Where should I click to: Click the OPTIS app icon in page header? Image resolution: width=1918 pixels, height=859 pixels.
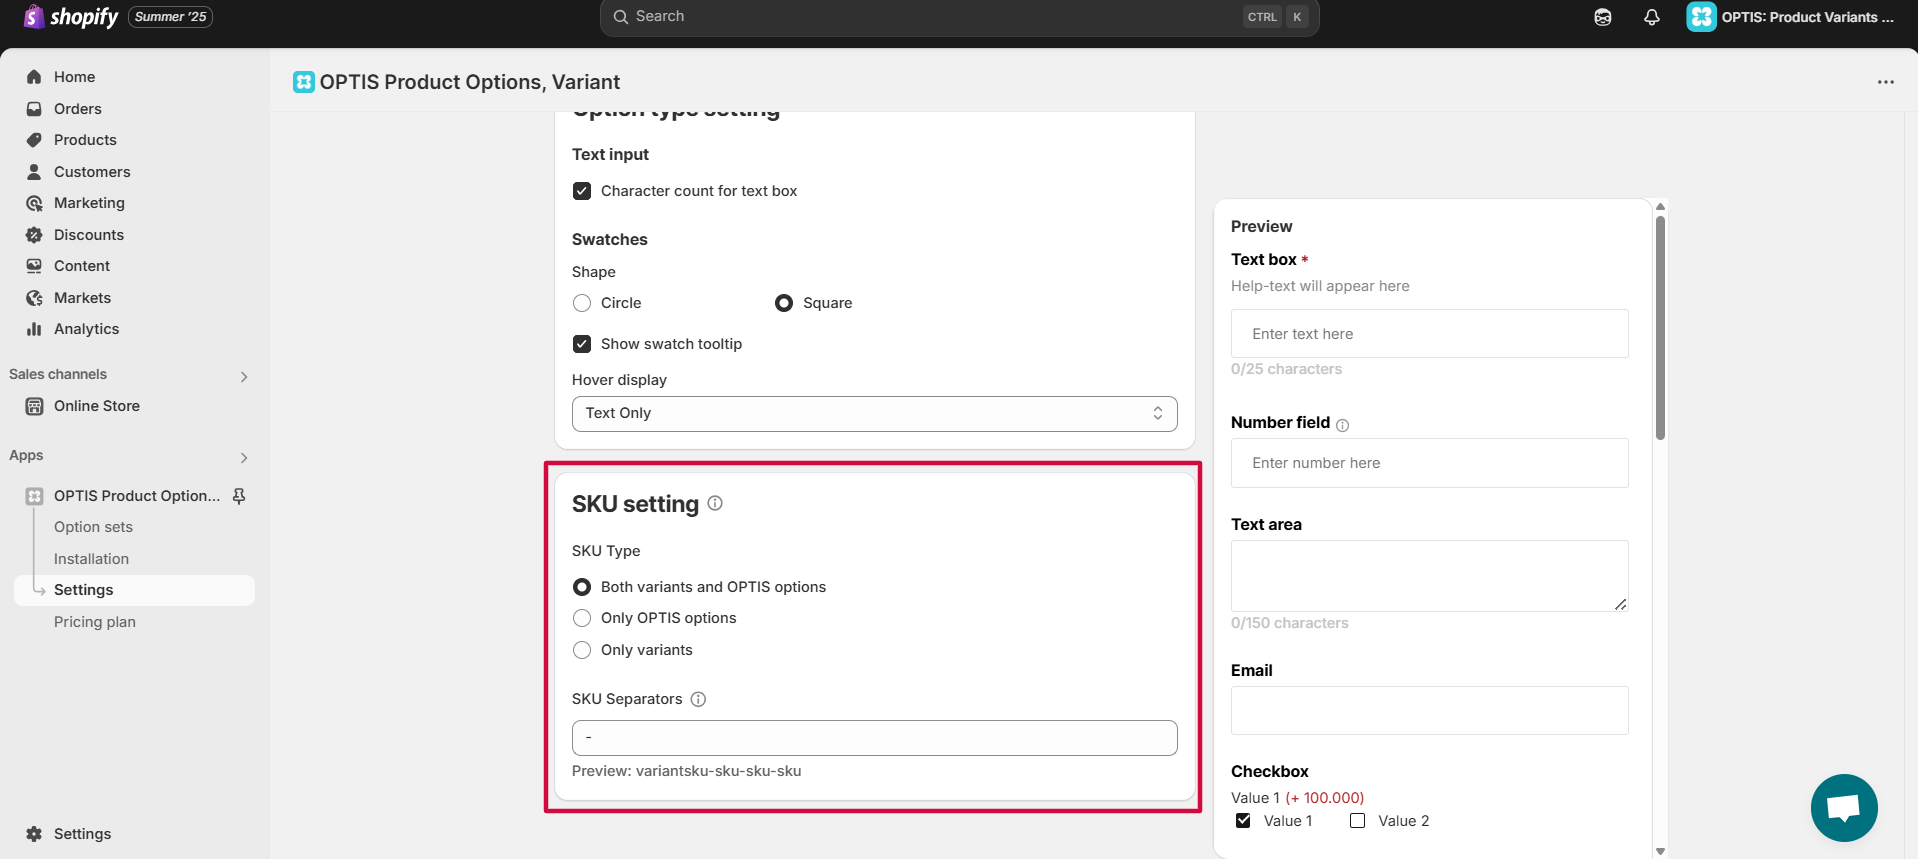coord(304,82)
